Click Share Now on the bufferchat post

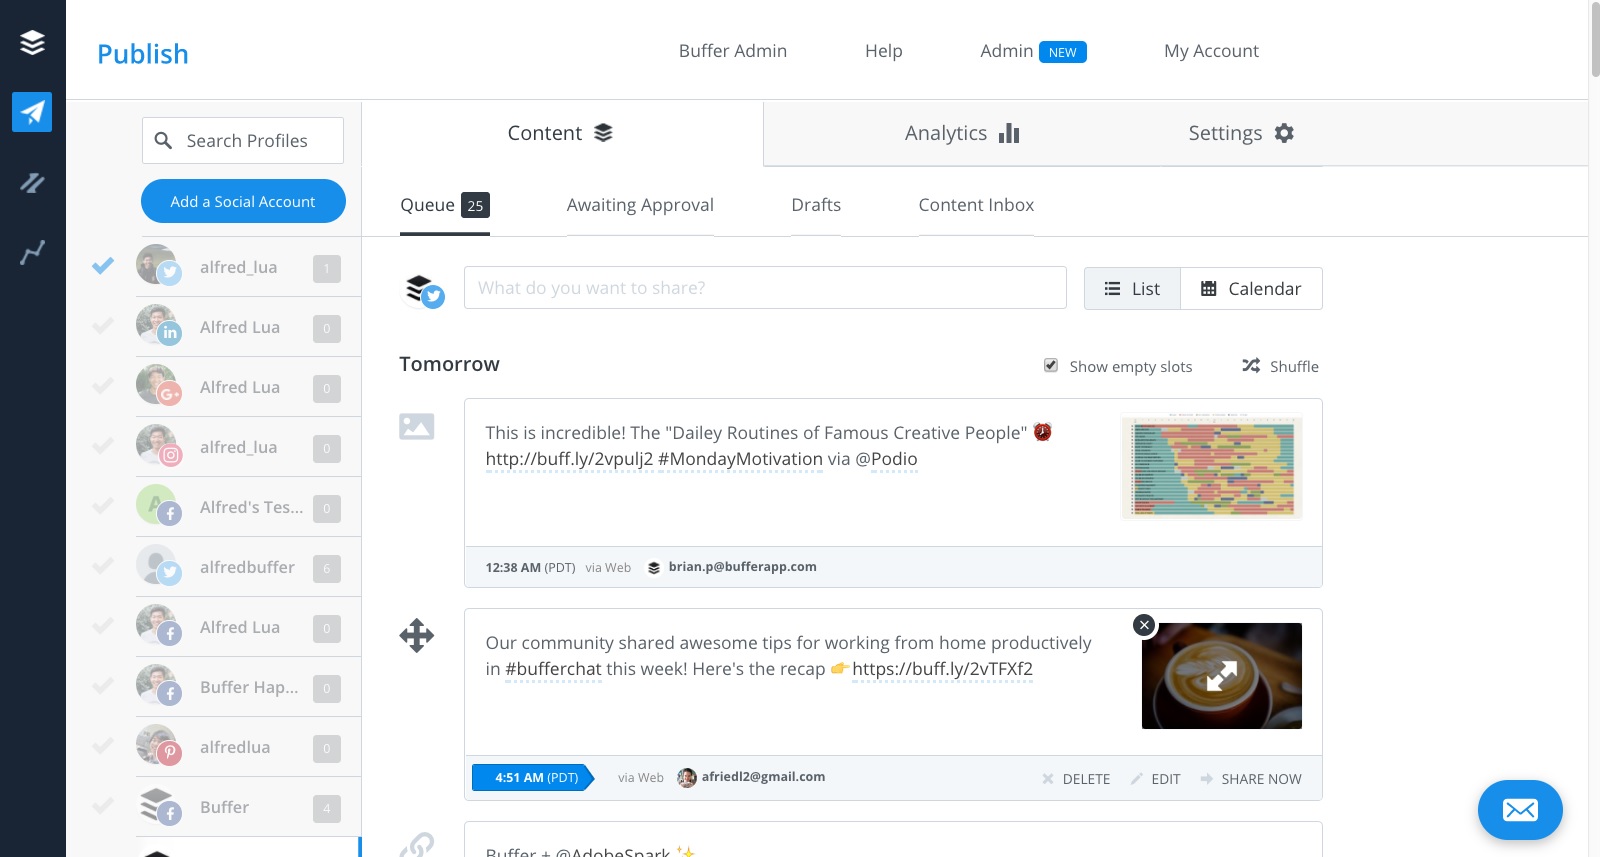pyautogui.click(x=1251, y=779)
